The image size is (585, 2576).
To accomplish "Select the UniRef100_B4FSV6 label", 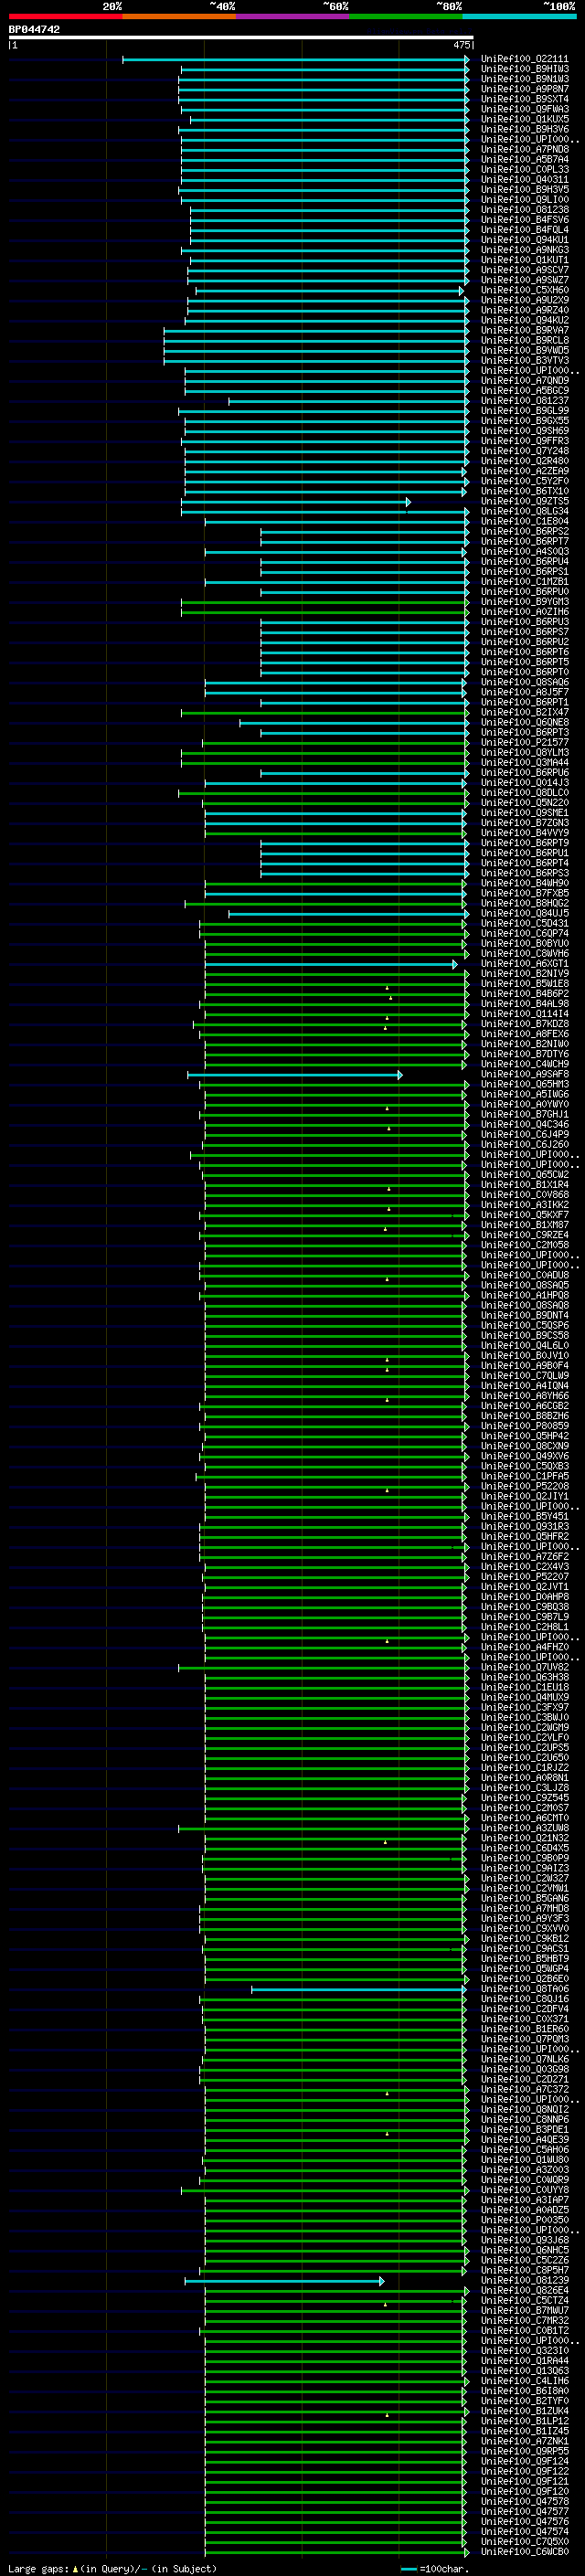I will pyautogui.click(x=524, y=220).
